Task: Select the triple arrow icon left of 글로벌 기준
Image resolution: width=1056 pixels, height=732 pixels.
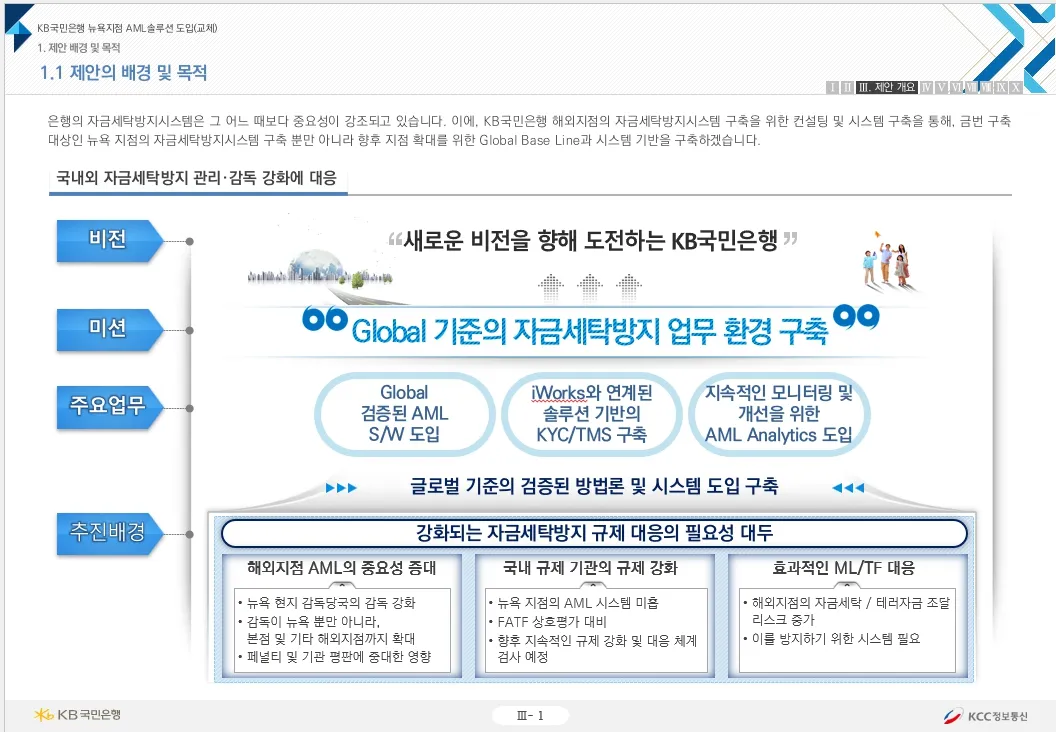Action: click(340, 487)
